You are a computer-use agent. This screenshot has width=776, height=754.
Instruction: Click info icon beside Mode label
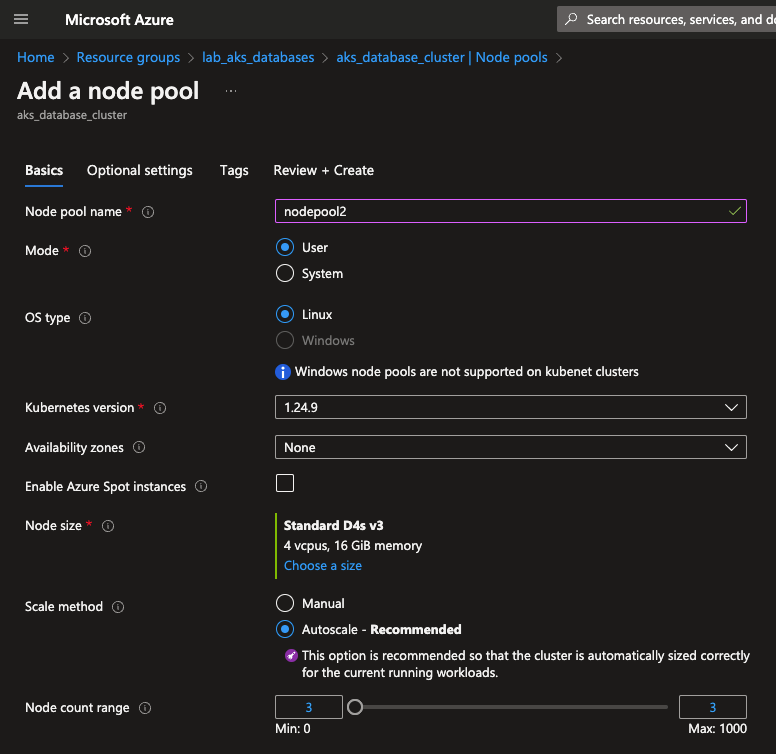tap(85, 251)
